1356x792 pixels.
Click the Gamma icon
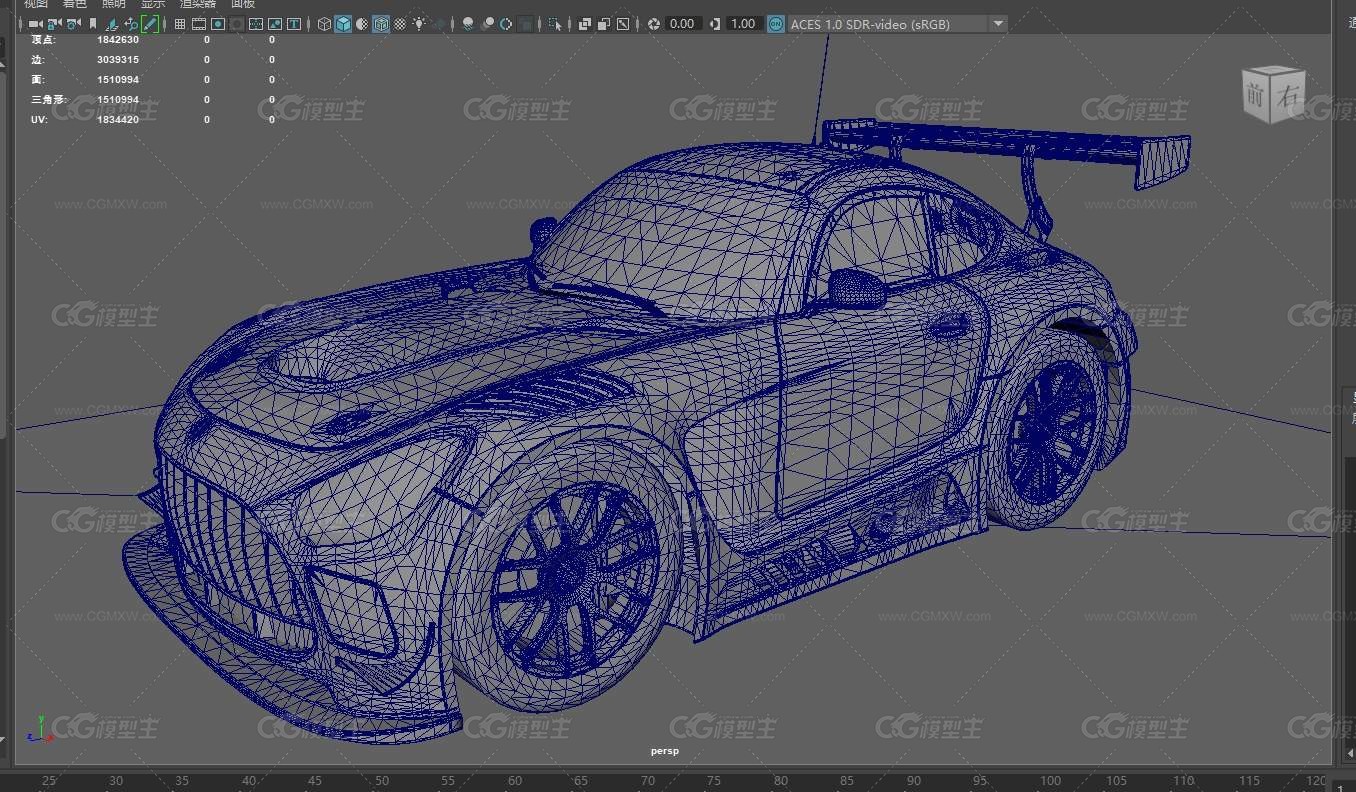714,24
